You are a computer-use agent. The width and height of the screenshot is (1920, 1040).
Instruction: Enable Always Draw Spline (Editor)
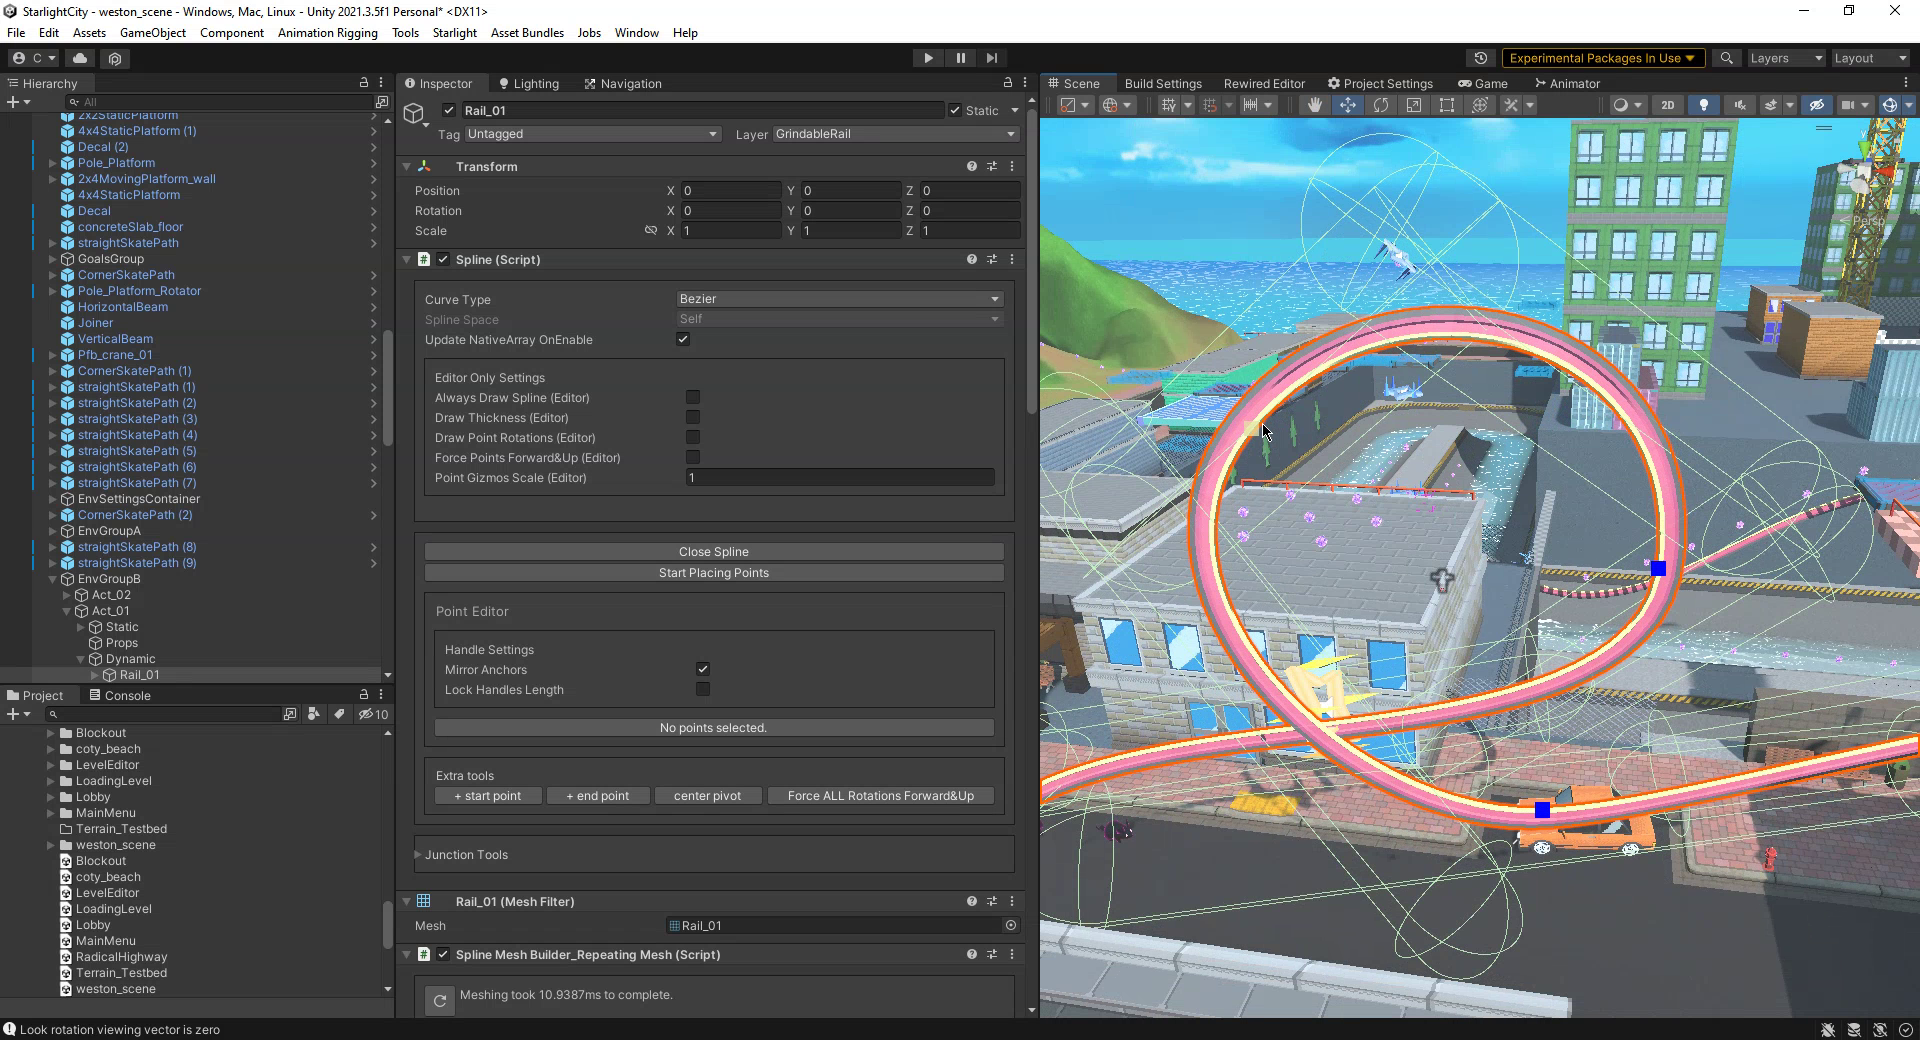[693, 397]
